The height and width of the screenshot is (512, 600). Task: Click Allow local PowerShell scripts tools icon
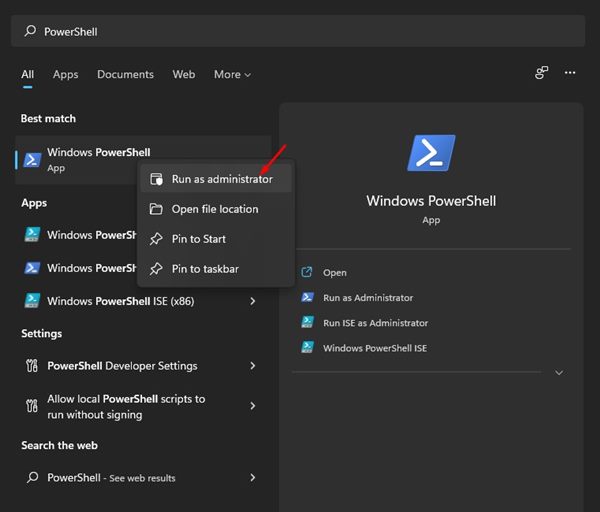pos(32,406)
